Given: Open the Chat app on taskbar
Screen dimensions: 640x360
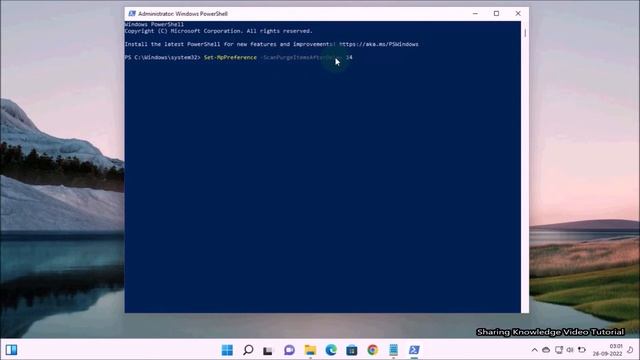Looking at the screenshot, I should click(289, 350).
